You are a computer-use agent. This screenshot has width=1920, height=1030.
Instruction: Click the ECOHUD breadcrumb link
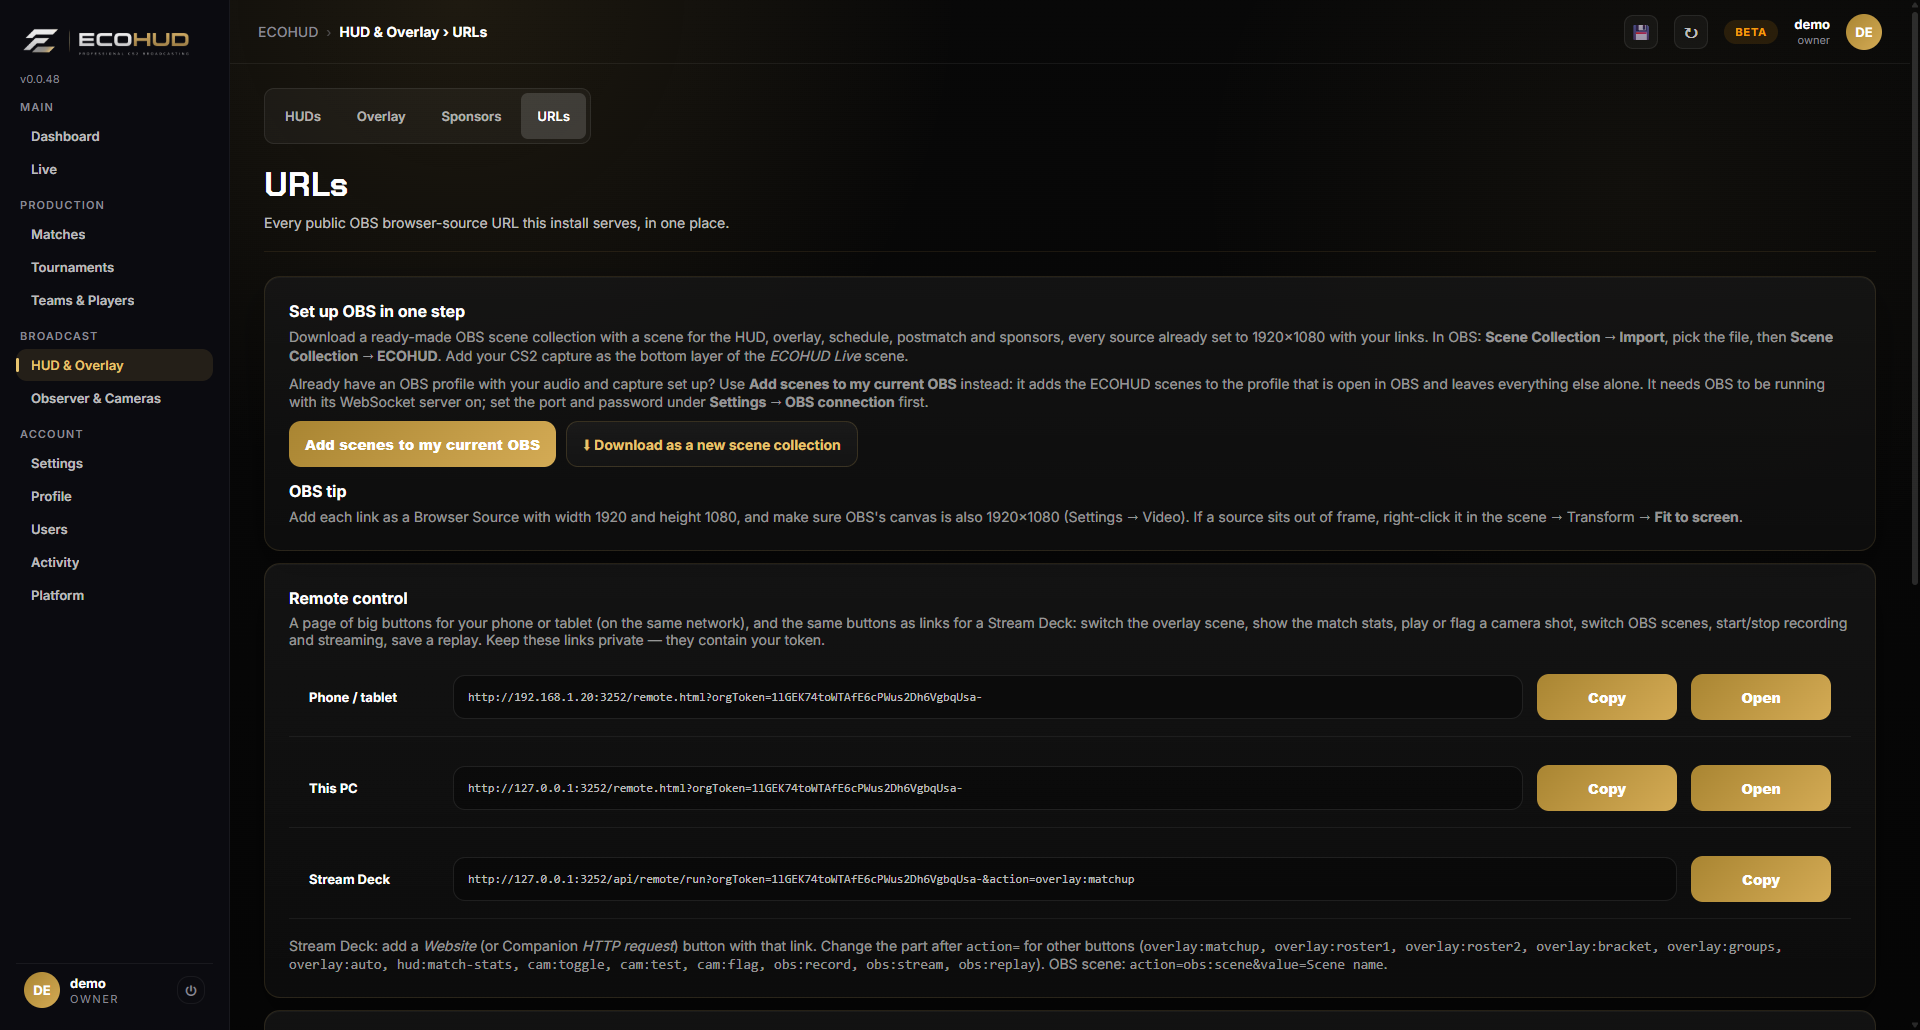pyautogui.click(x=288, y=32)
